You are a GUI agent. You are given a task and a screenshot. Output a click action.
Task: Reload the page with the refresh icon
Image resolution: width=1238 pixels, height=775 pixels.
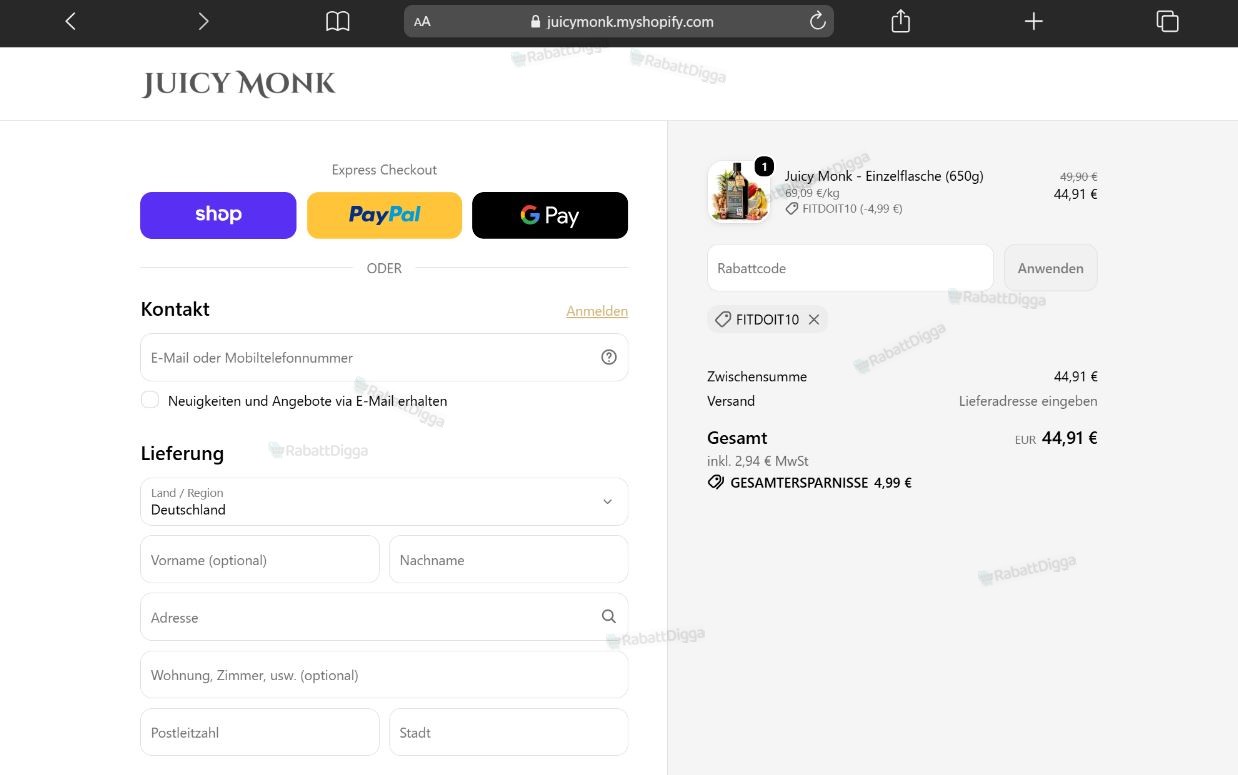click(817, 21)
